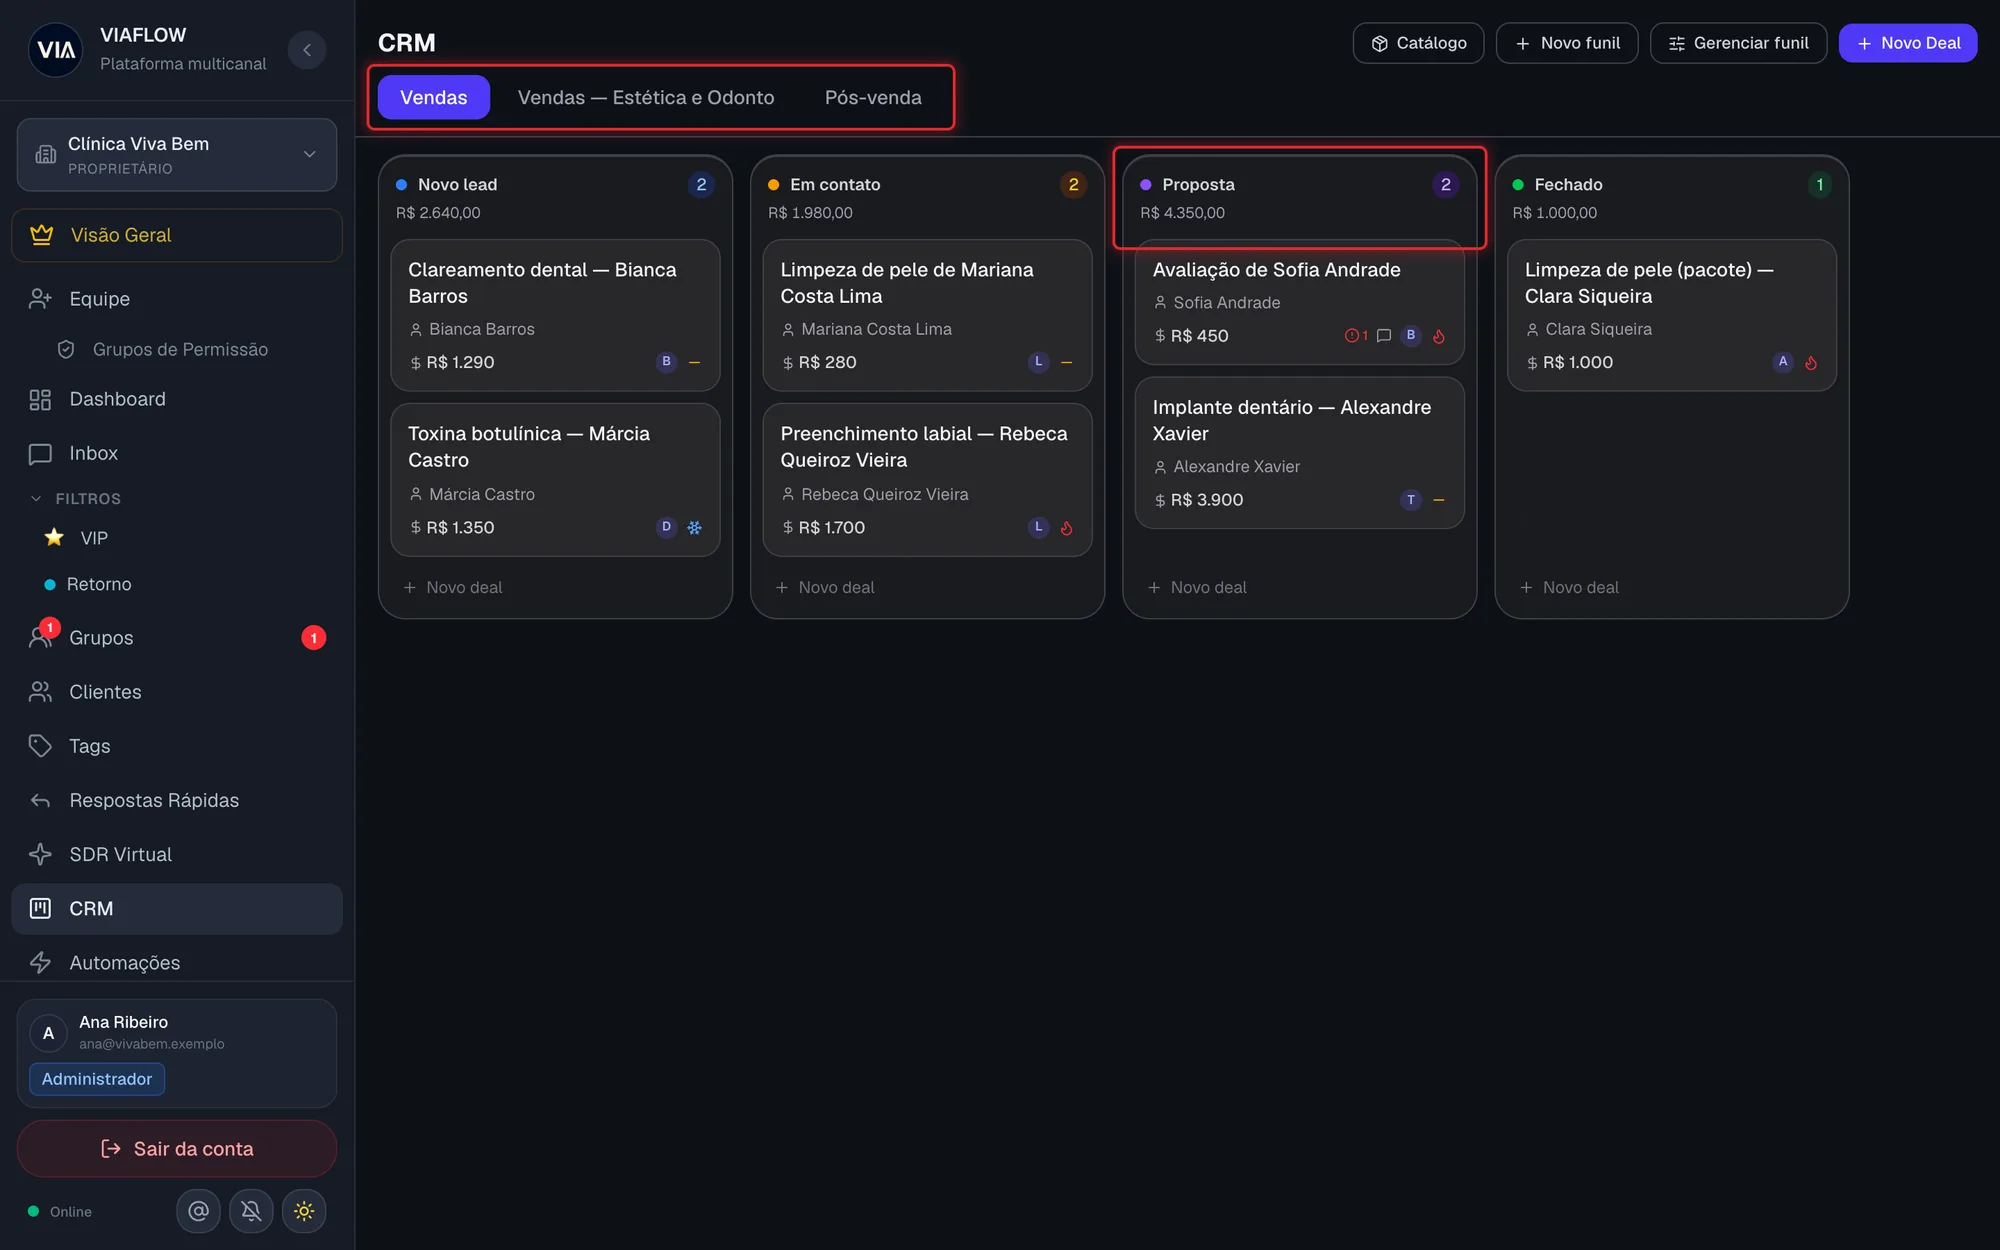Open the Catálogo

coord(1418,43)
